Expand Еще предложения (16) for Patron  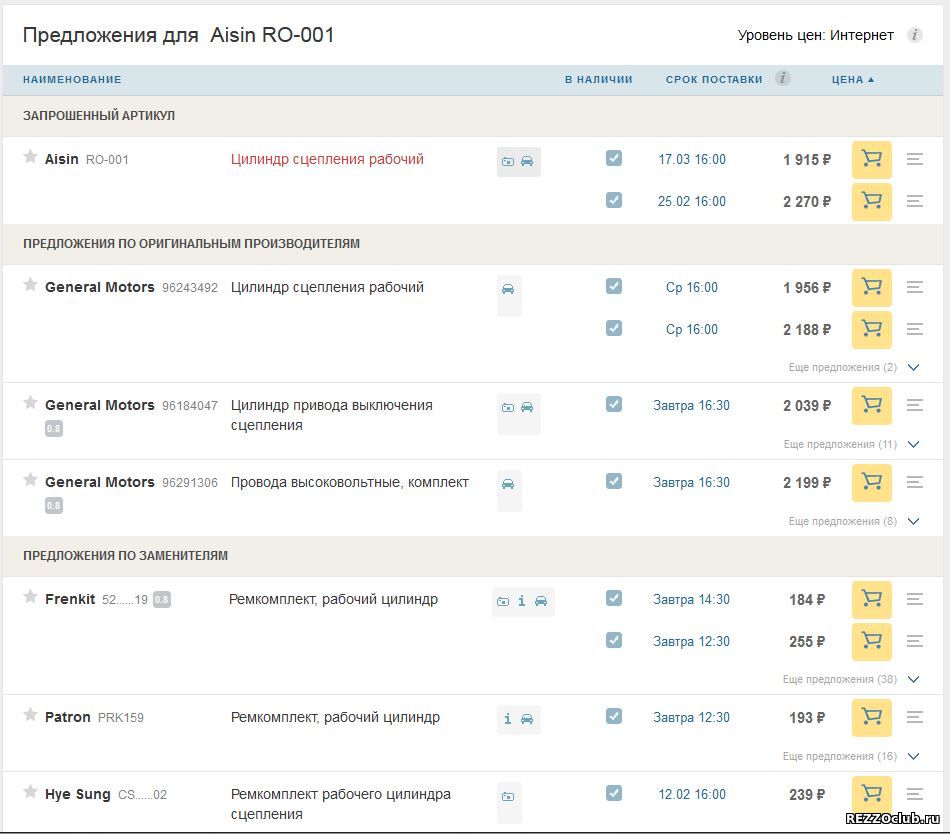tap(851, 756)
